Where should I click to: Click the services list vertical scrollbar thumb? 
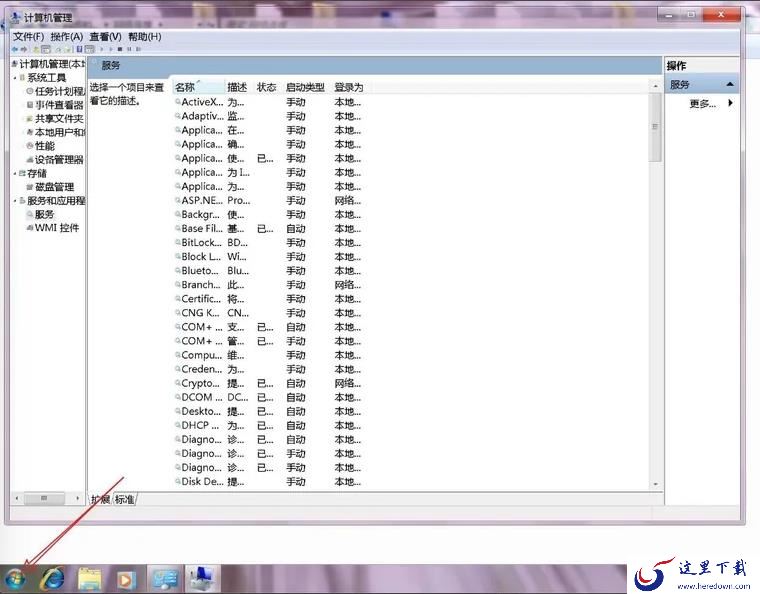click(x=655, y=127)
